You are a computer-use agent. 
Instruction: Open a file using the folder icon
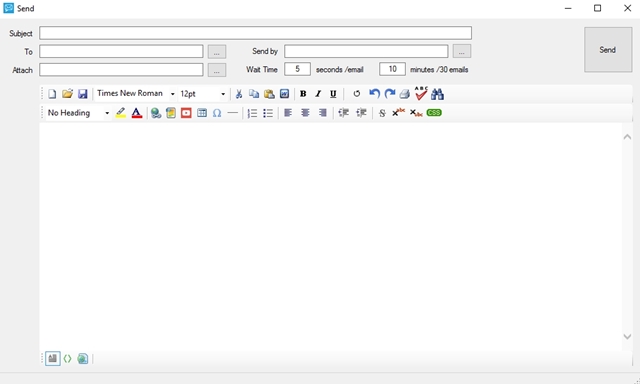(x=67, y=94)
